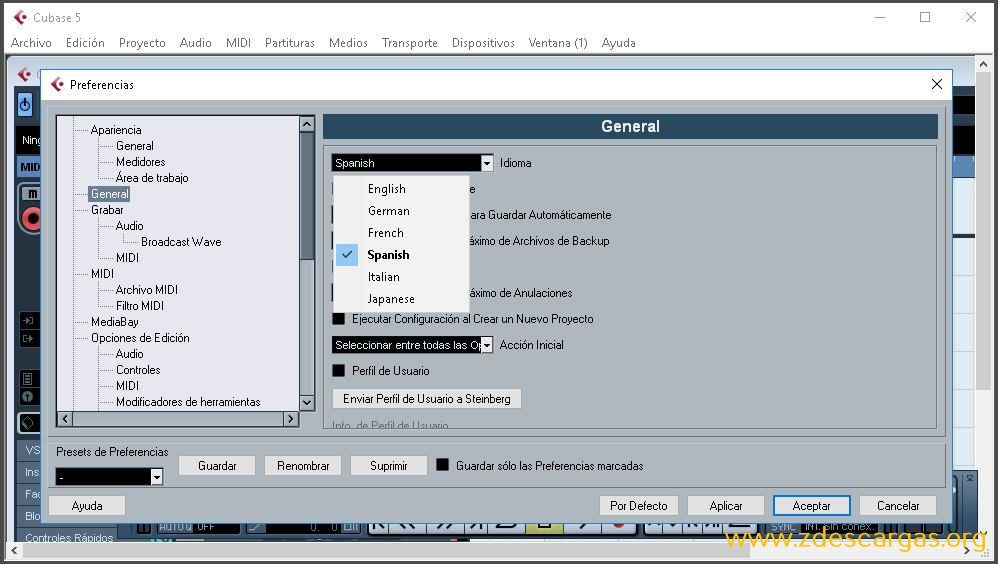Open the Edición menu
This screenshot has width=998, height=564.
click(85, 43)
